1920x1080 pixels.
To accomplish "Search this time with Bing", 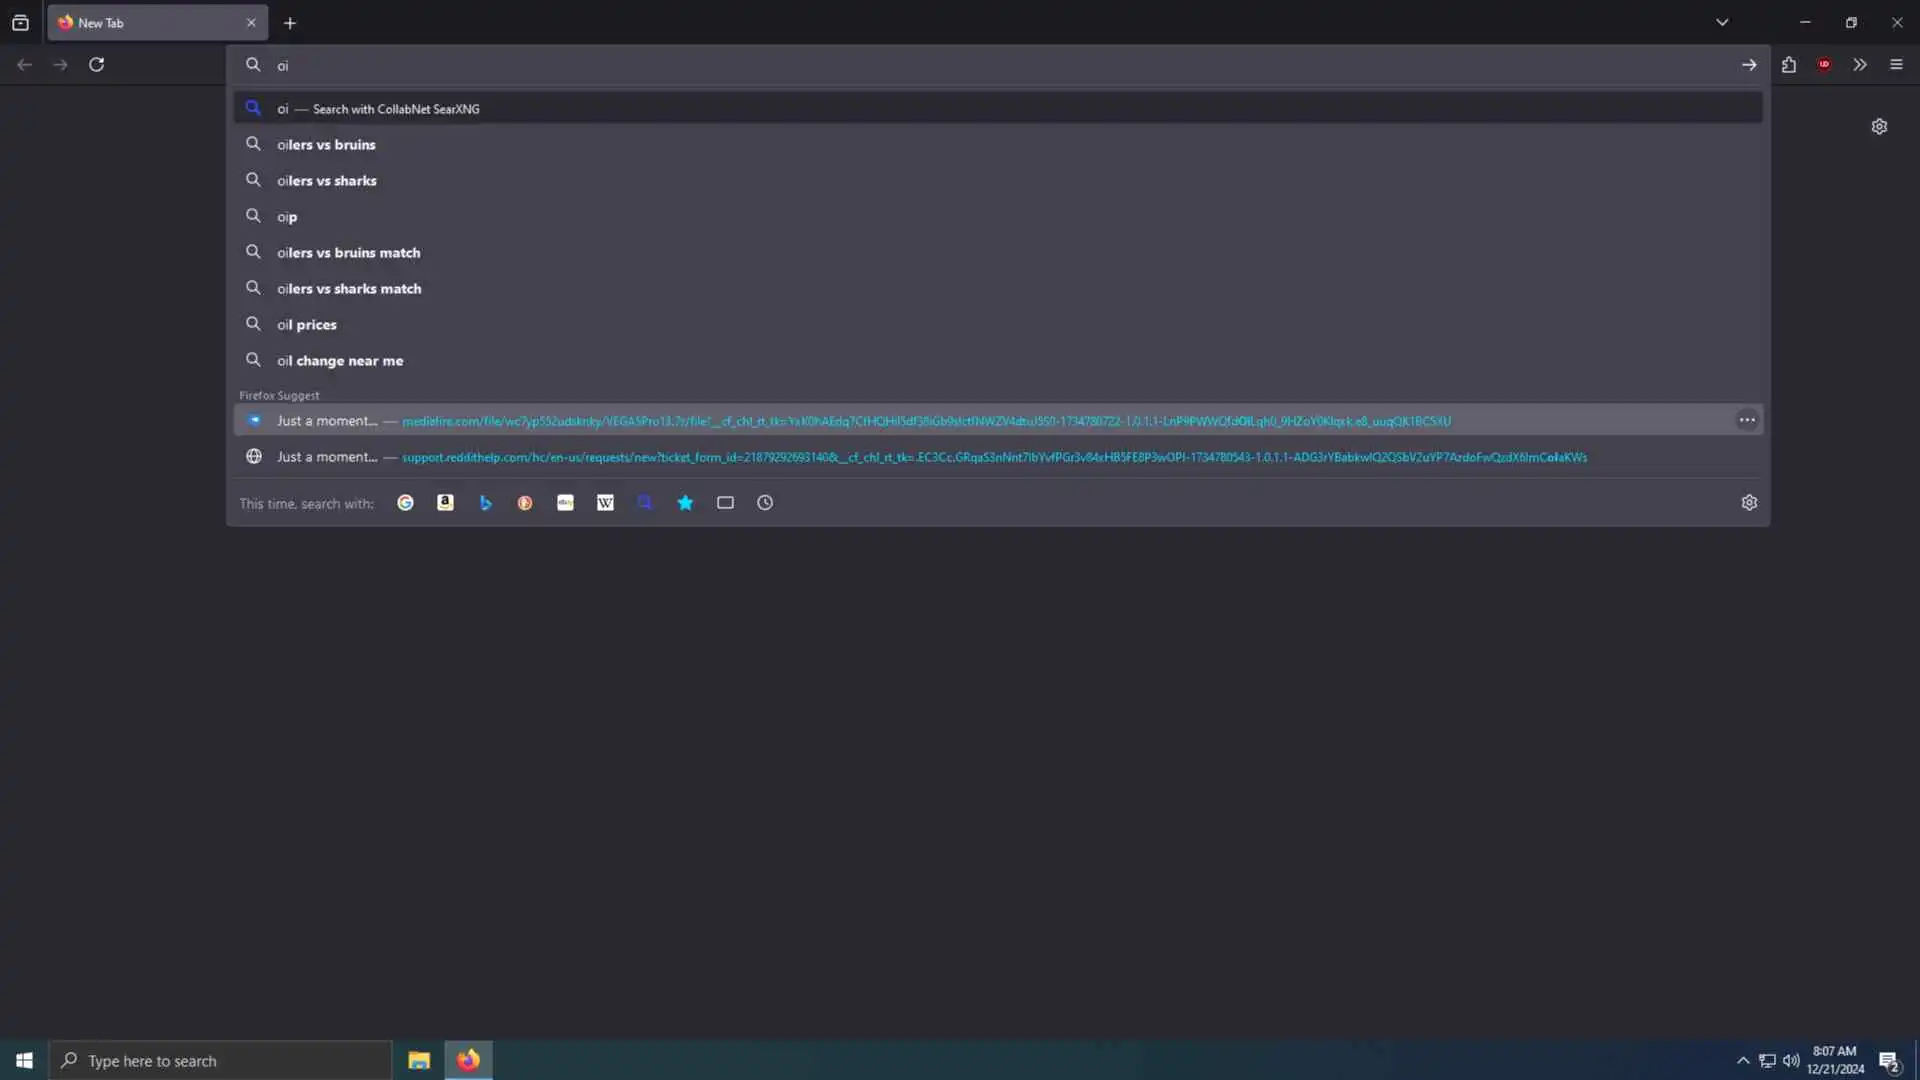I will [485, 503].
